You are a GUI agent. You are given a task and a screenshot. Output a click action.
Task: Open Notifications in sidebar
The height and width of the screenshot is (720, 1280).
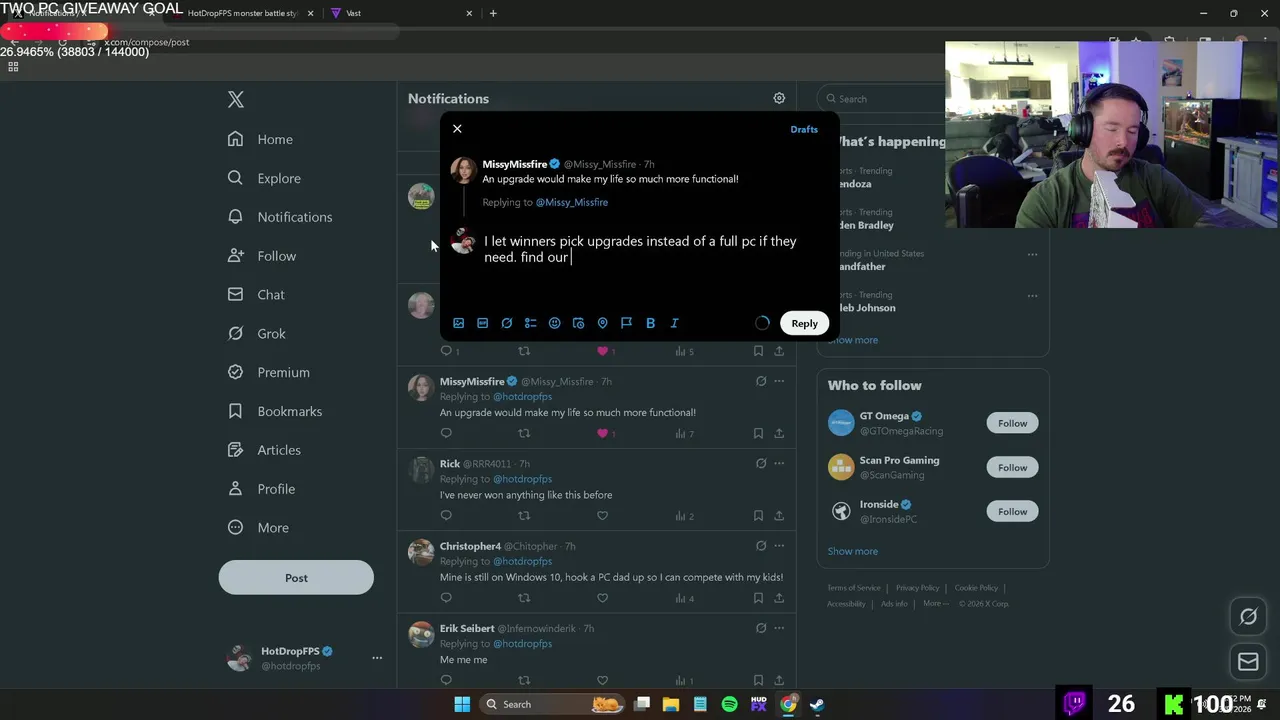(280, 217)
